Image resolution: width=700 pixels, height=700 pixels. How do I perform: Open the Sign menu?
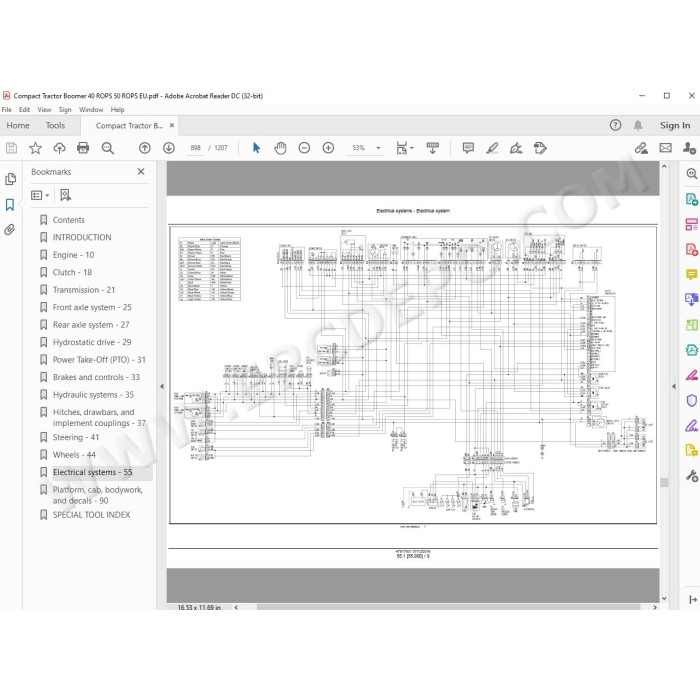coord(65,110)
